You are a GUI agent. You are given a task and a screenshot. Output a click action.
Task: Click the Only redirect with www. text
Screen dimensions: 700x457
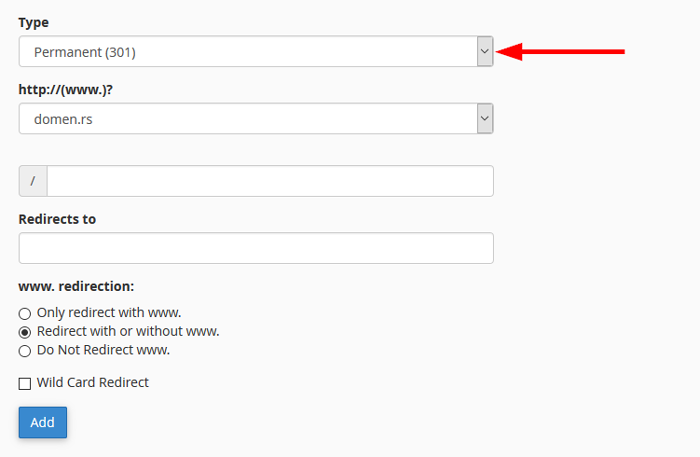109,312
